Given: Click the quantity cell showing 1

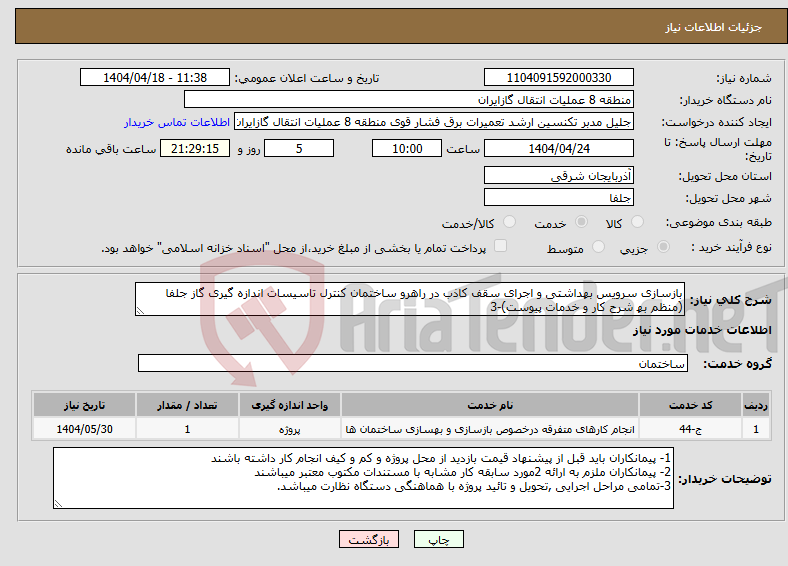Looking at the screenshot, I should (187, 429).
